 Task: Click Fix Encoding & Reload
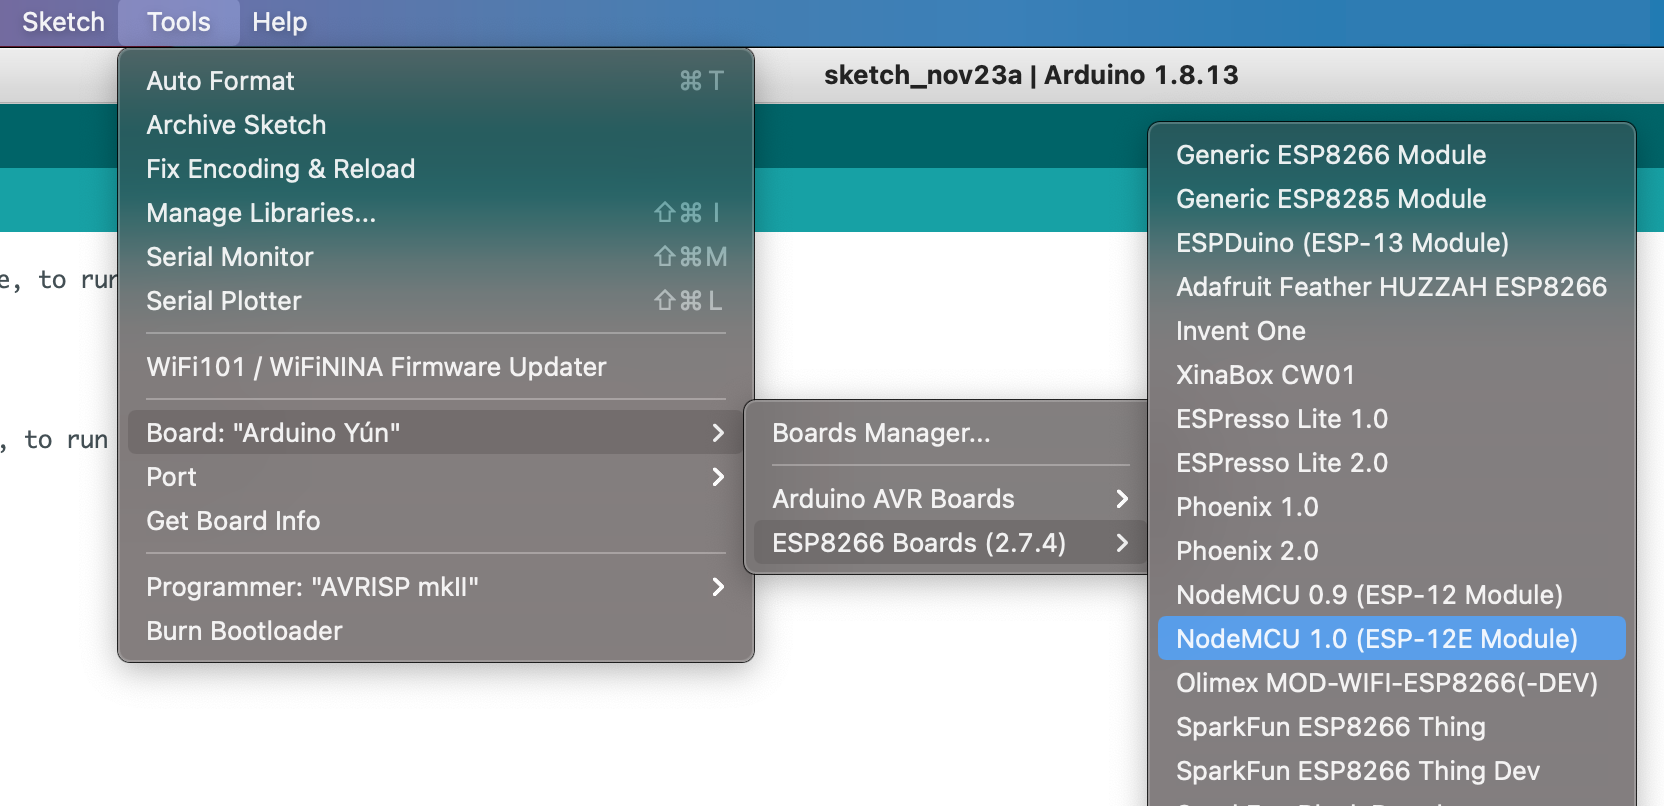pyautogui.click(x=280, y=169)
